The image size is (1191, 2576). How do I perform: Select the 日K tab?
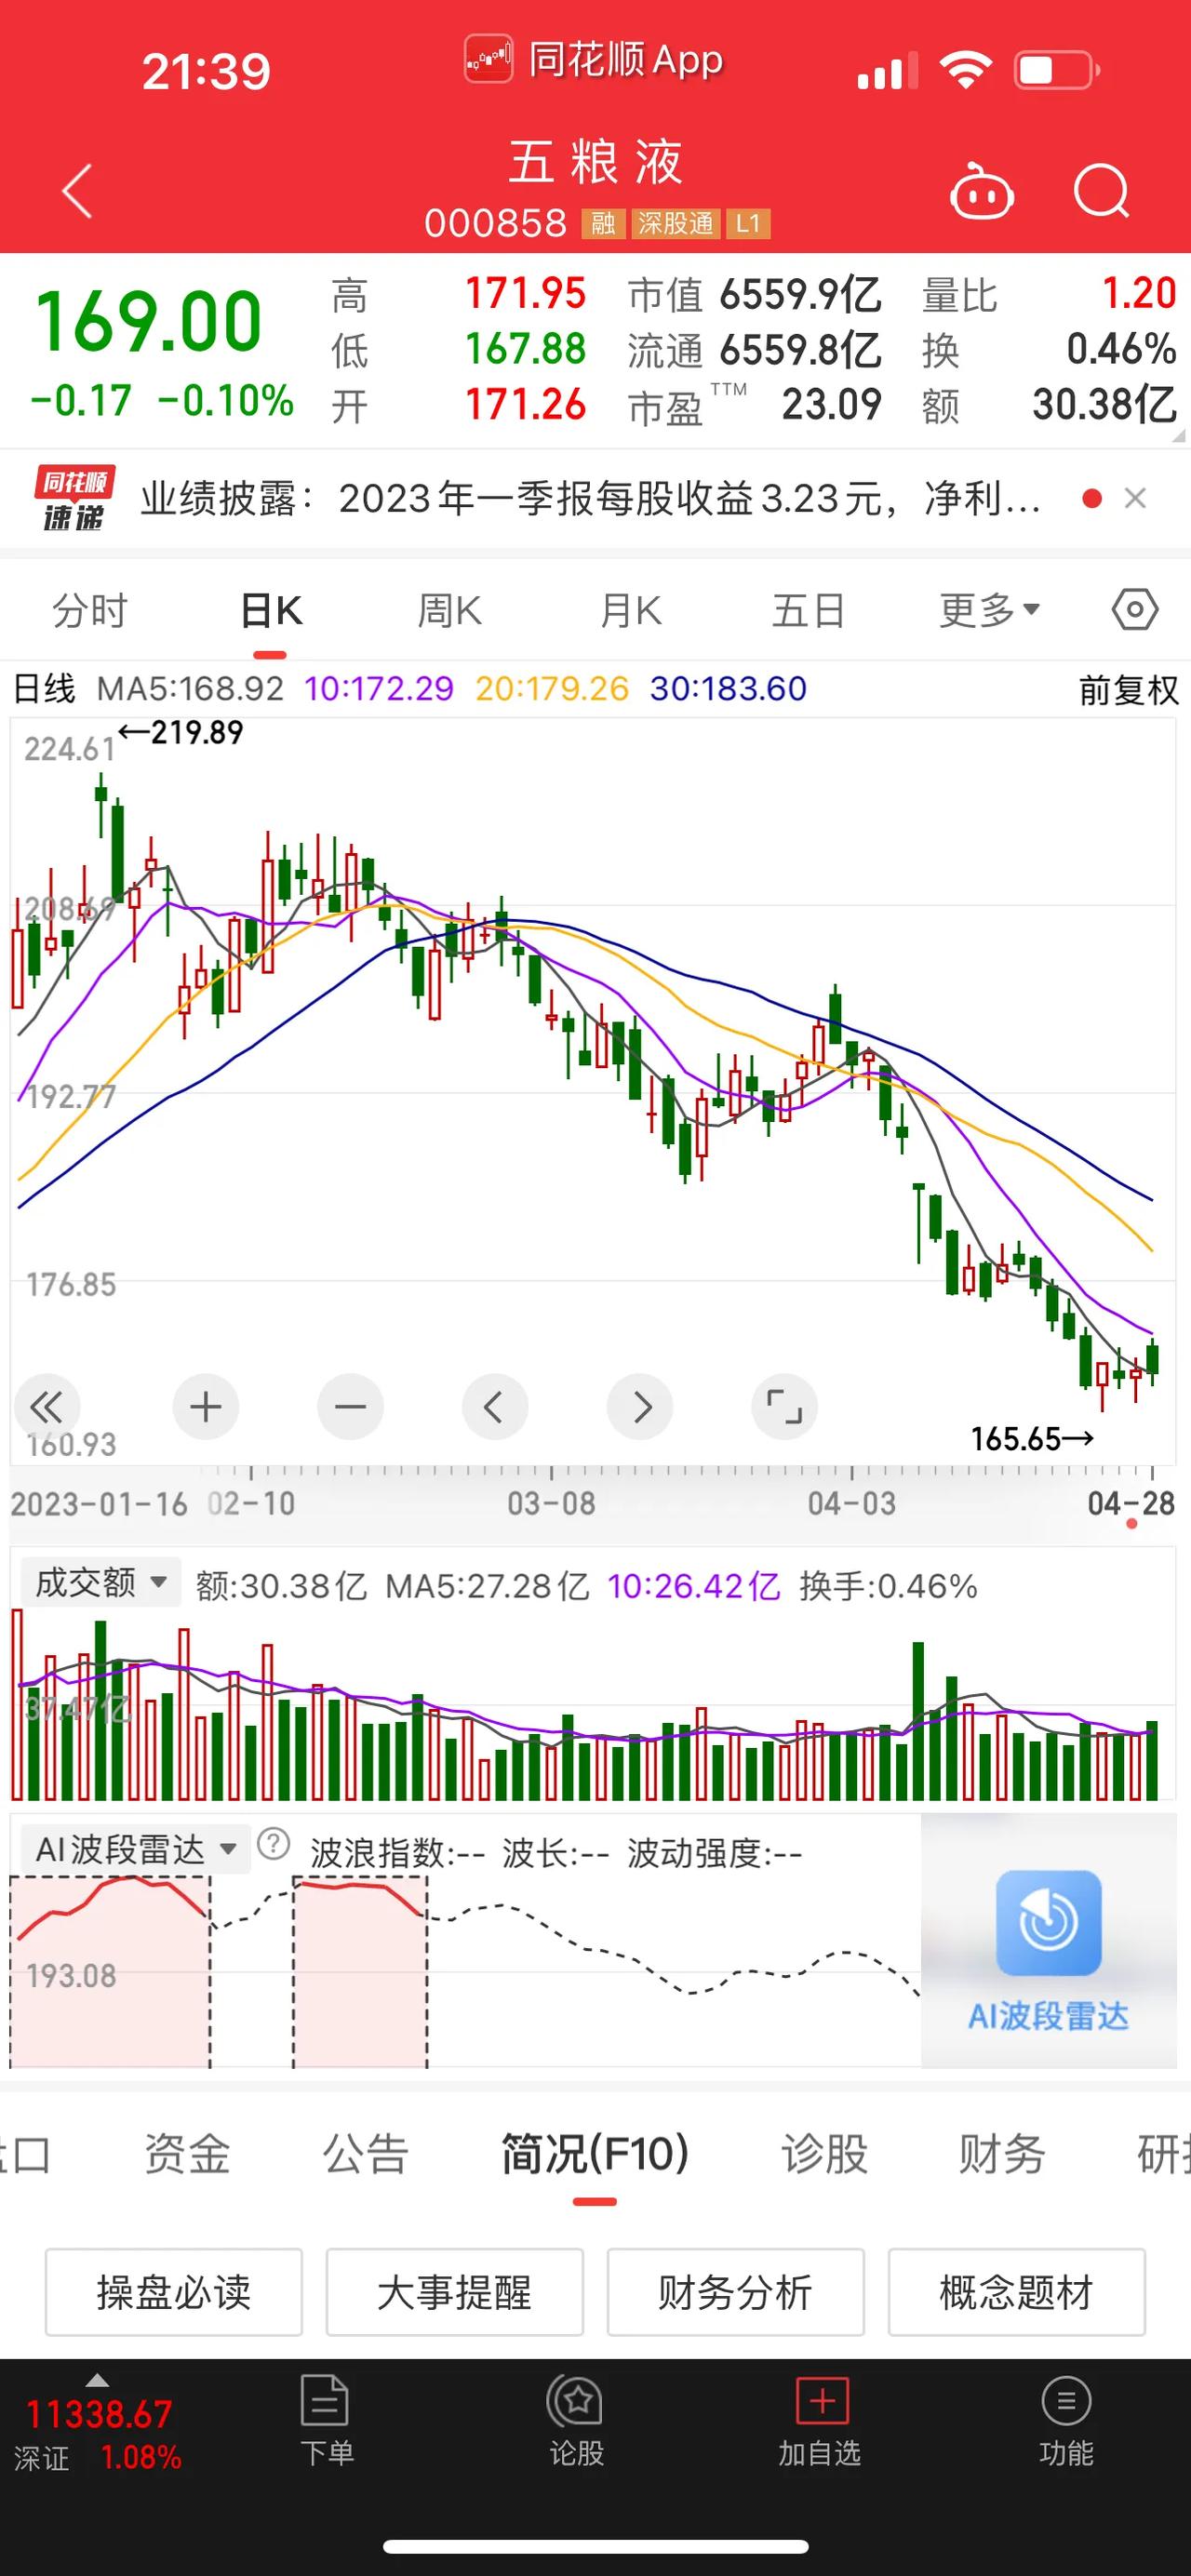271,610
